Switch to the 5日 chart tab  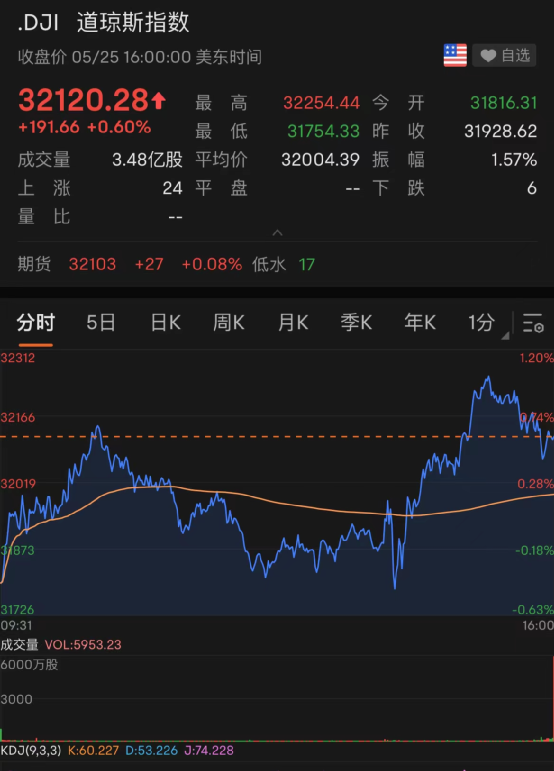coord(101,323)
